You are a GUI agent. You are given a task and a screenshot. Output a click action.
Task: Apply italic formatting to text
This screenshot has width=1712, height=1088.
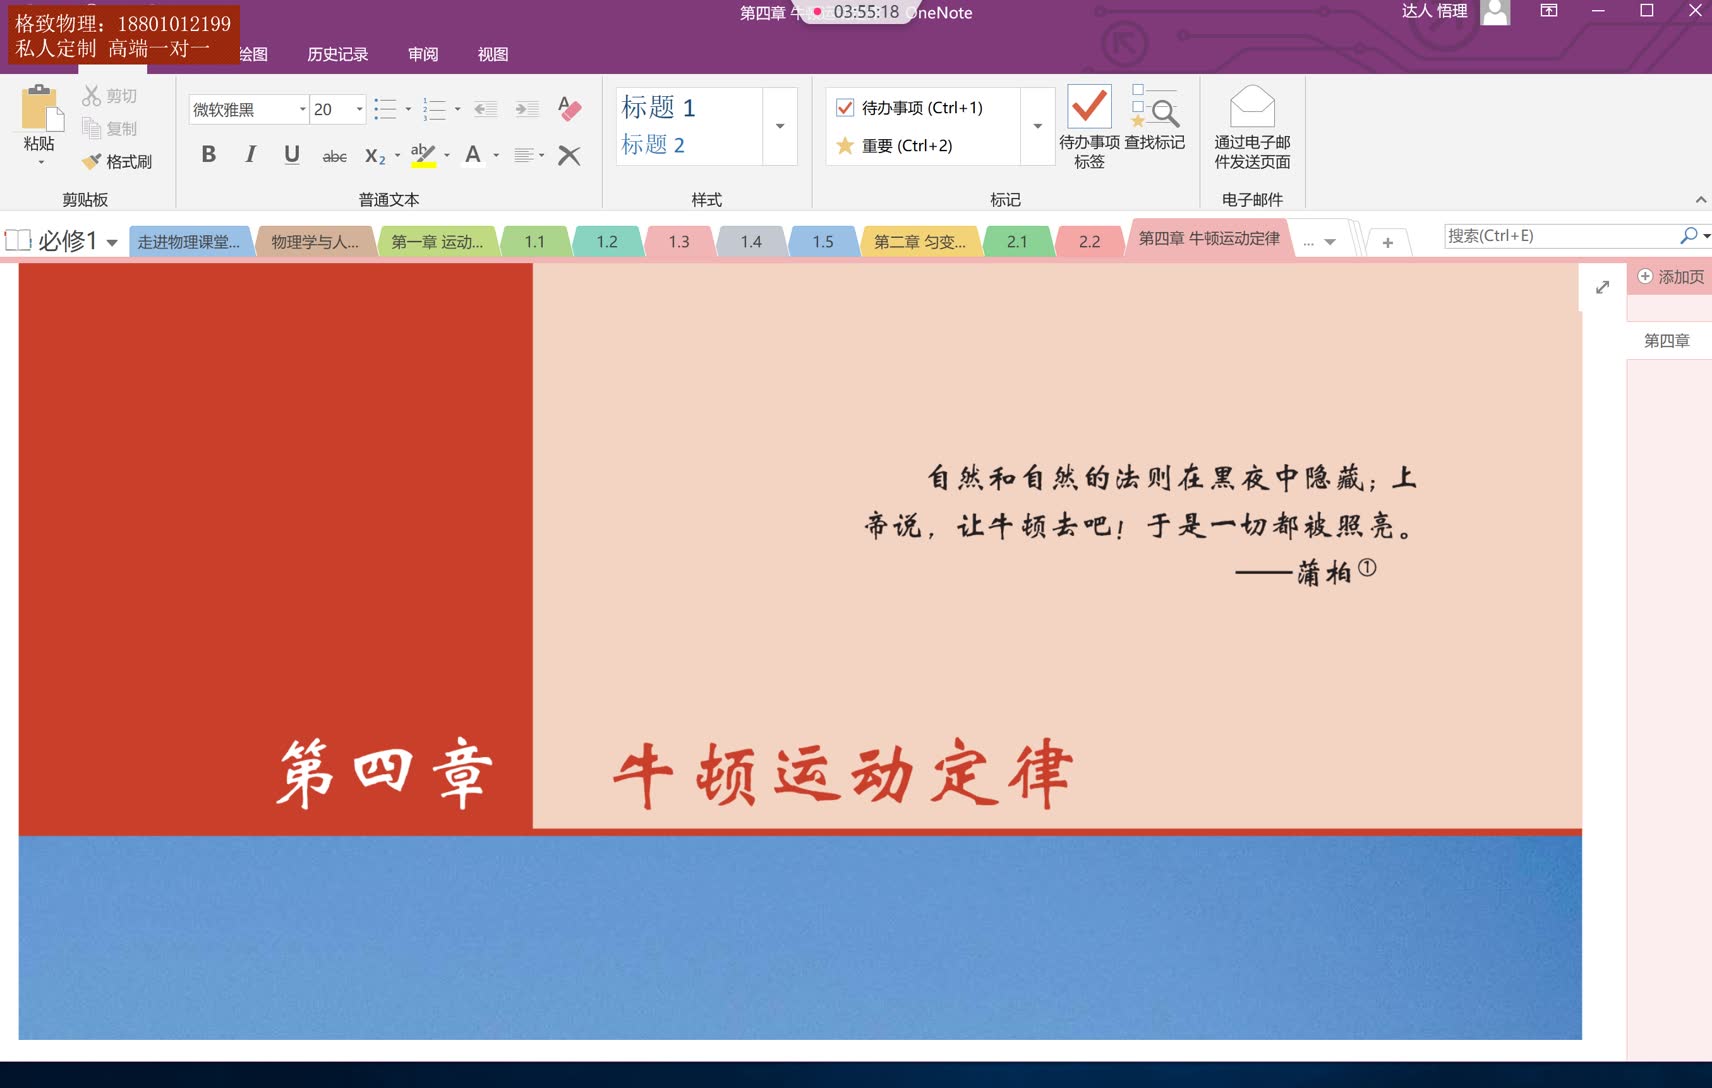[x=249, y=154]
